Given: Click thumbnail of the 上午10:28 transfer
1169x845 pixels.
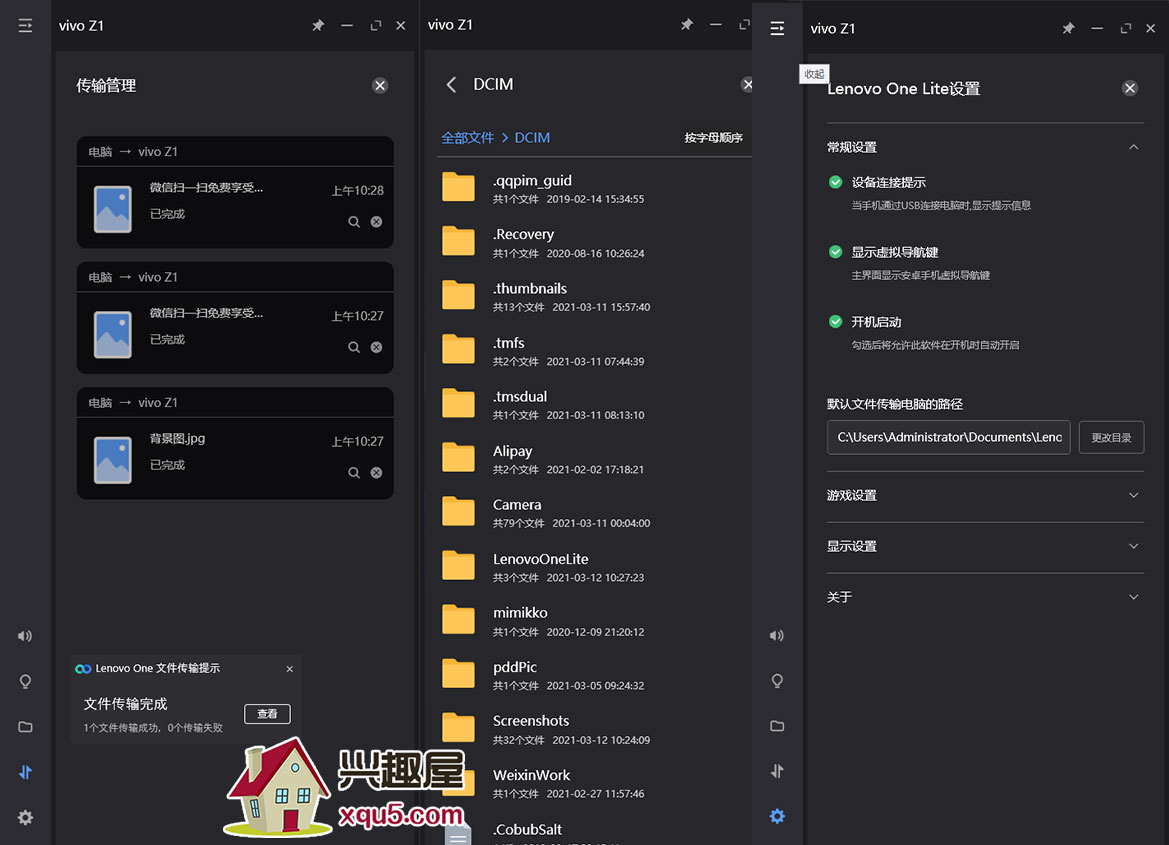Looking at the screenshot, I should point(113,209).
